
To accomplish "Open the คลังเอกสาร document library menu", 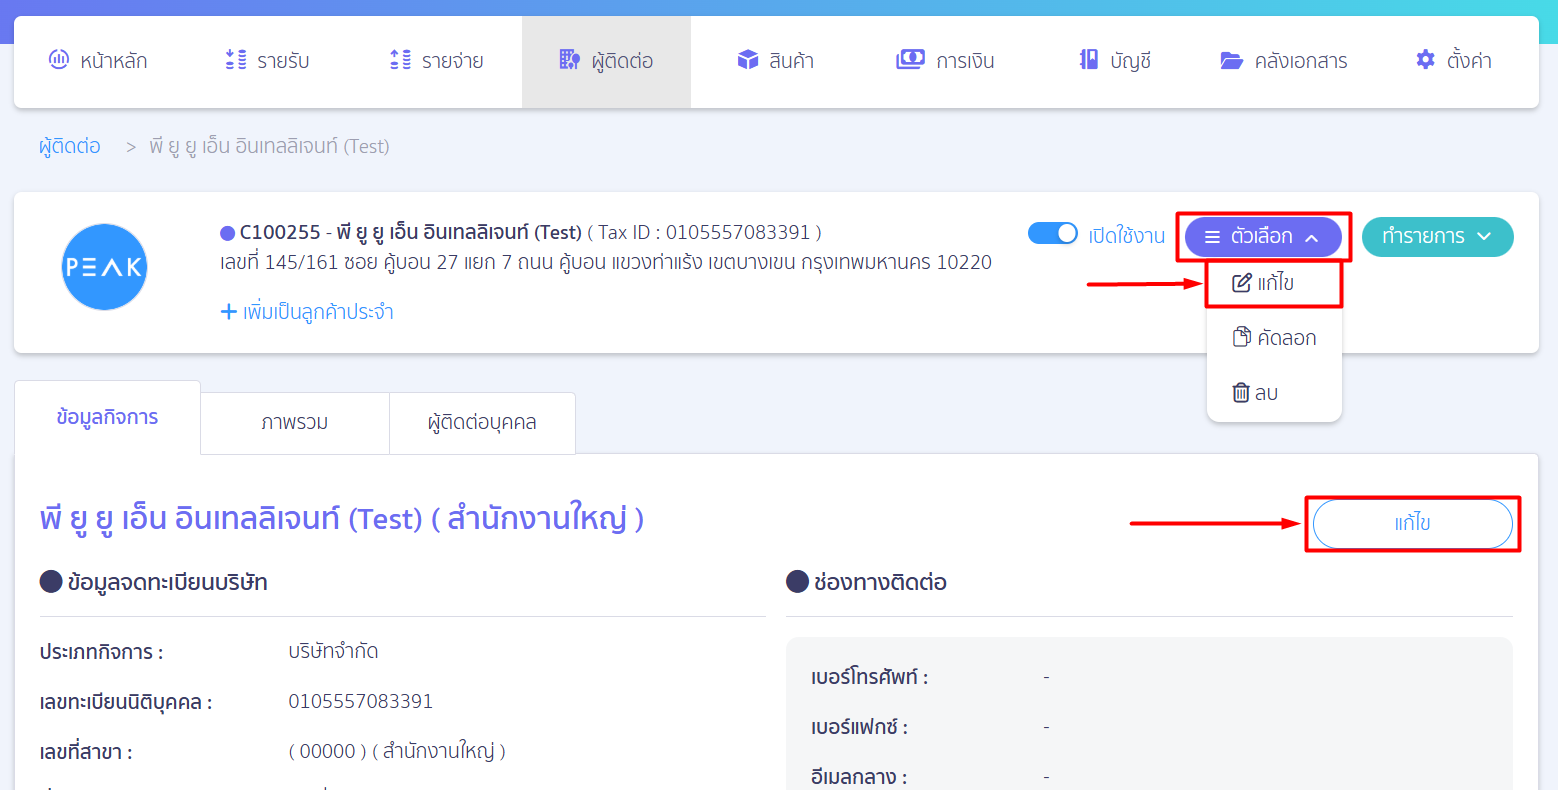I will point(1284,61).
